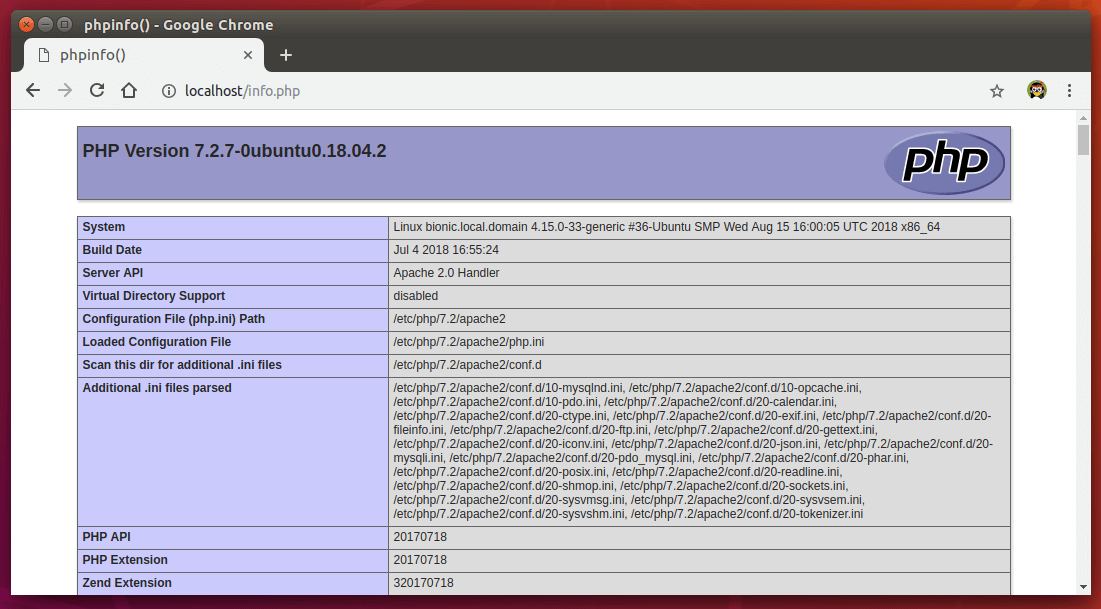The image size is (1101, 609).
Task: Click the scrollbar up arrow
Action: (x=1083, y=118)
